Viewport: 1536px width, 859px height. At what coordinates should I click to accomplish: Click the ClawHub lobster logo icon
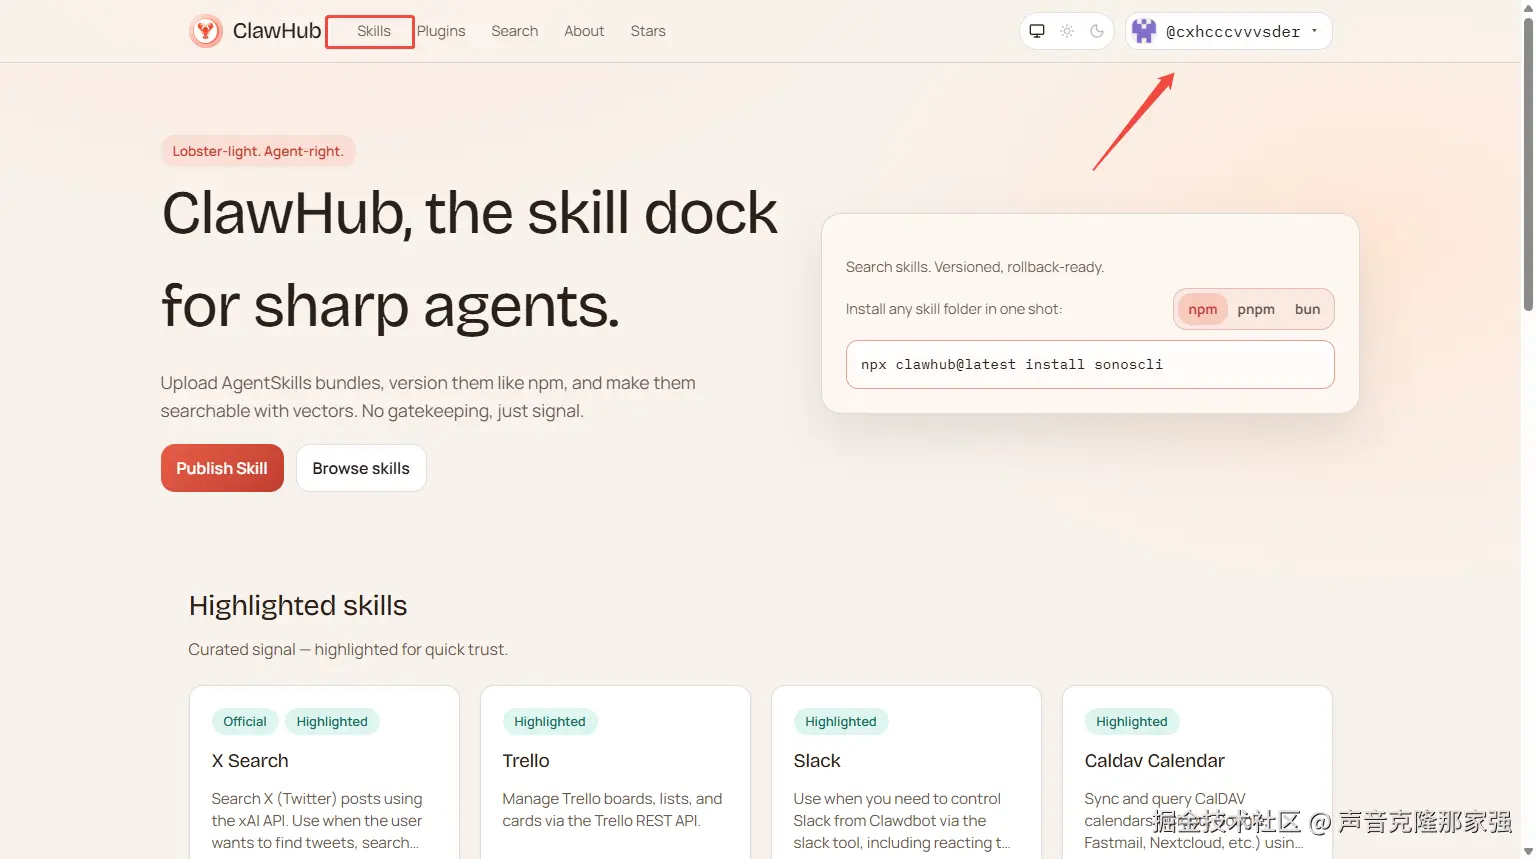(x=206, y=31)
